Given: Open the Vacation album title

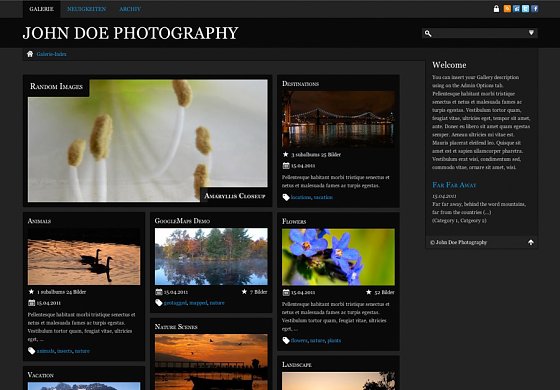Looking at the screenshot, I should pos(41,375).
